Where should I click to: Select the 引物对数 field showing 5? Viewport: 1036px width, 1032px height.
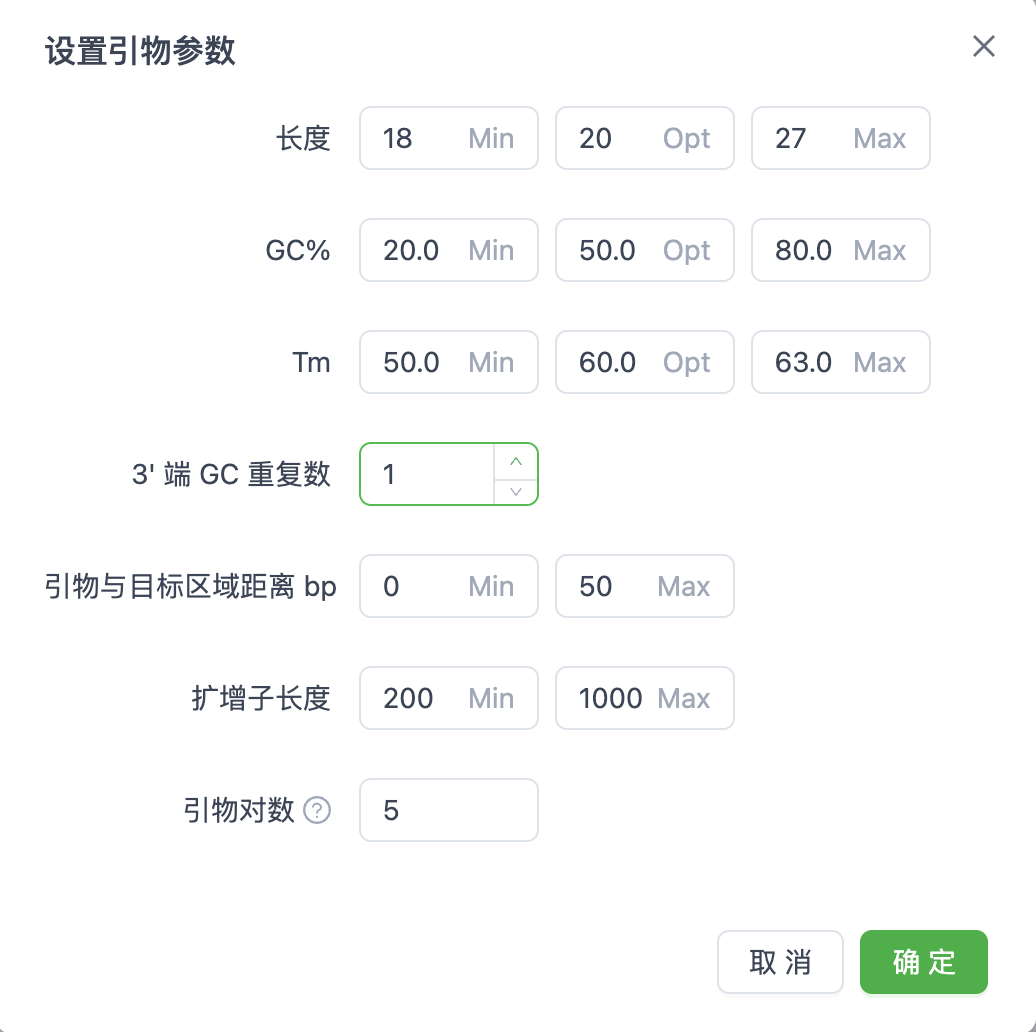[448, 810]
